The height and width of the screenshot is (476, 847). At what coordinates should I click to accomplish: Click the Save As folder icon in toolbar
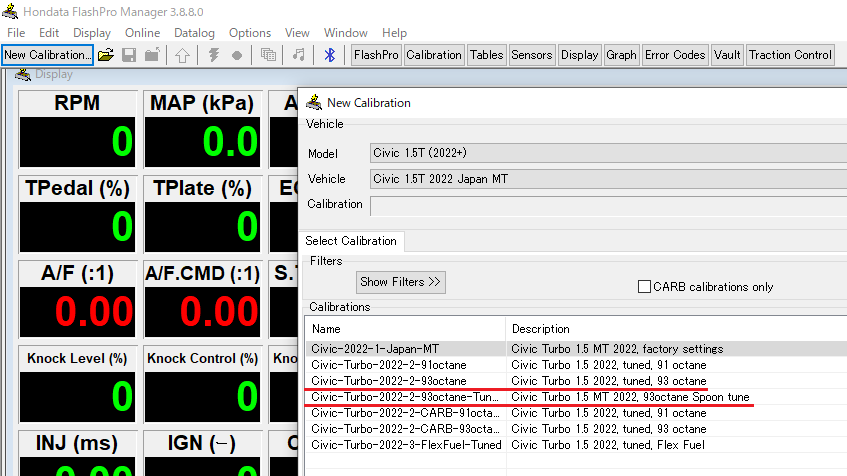tap(152, 55)
